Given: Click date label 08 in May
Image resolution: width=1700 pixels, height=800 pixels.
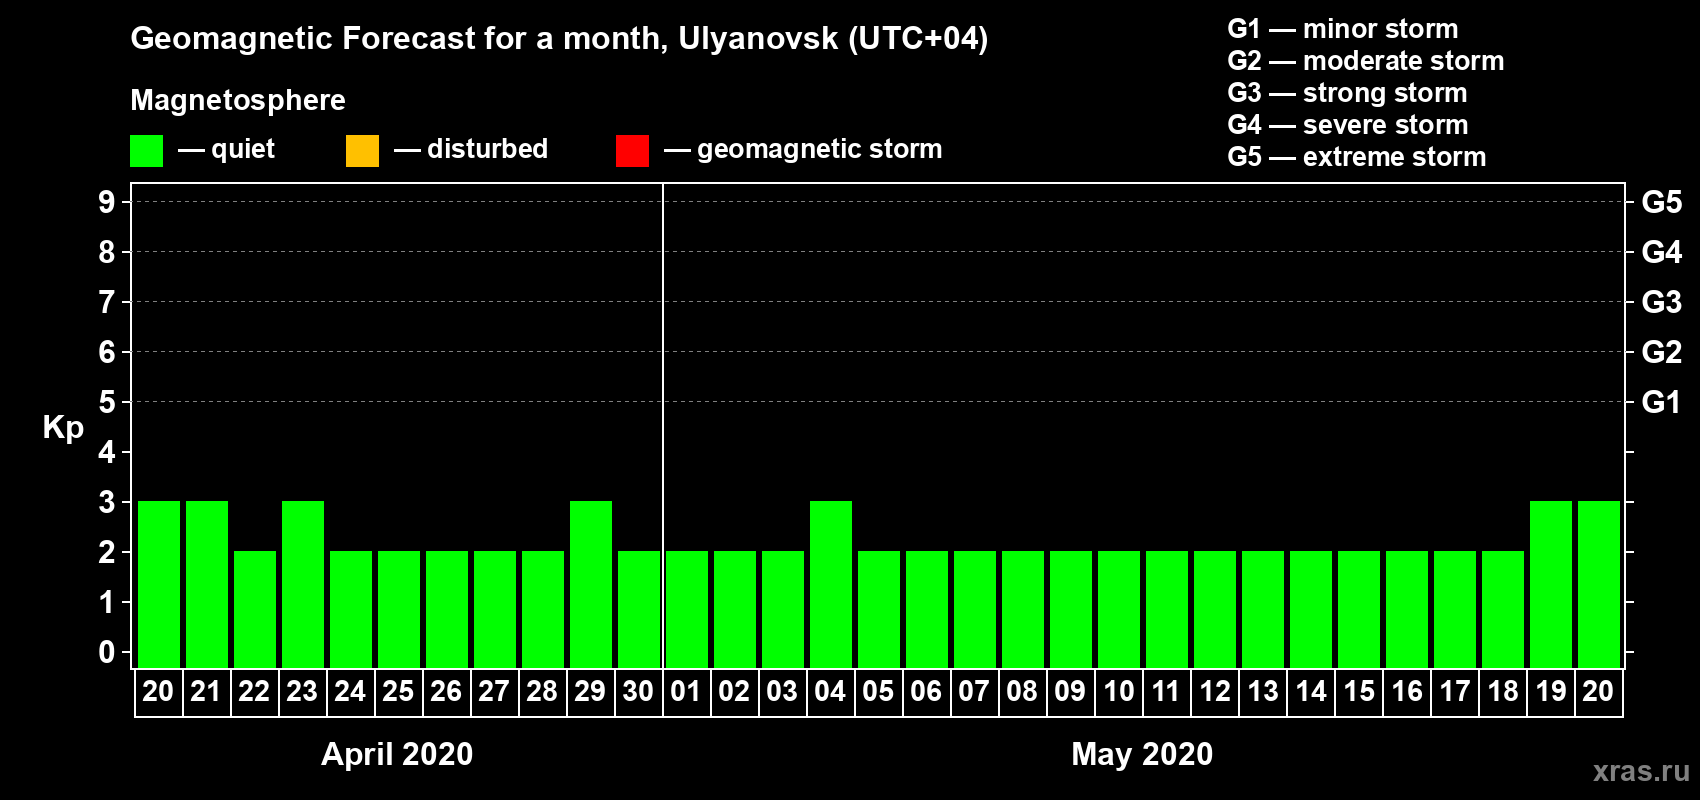Looking at the screenshot, I should point(1022,691).
